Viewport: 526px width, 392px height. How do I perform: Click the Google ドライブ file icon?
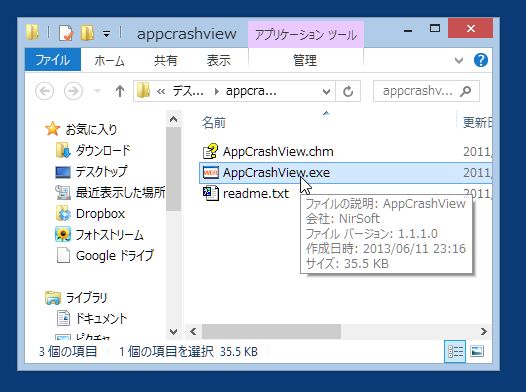[x=63, y=256]
